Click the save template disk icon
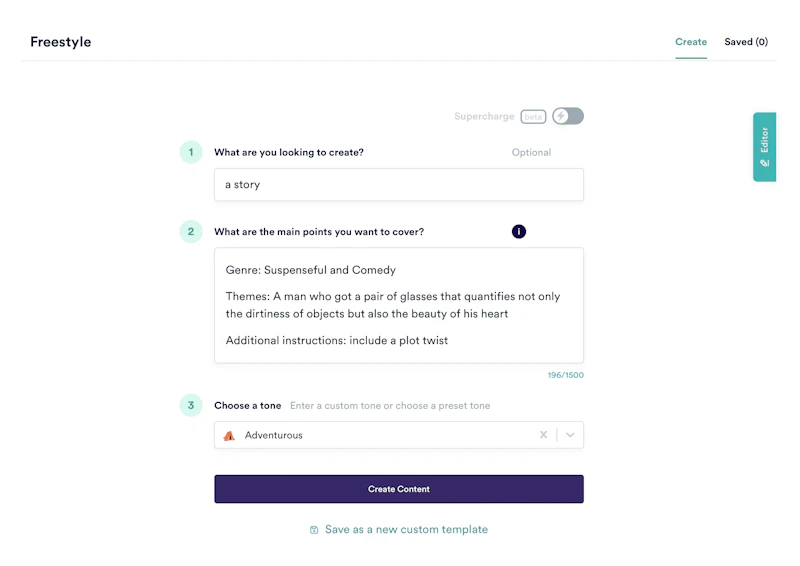 click(x=314, y=530)
